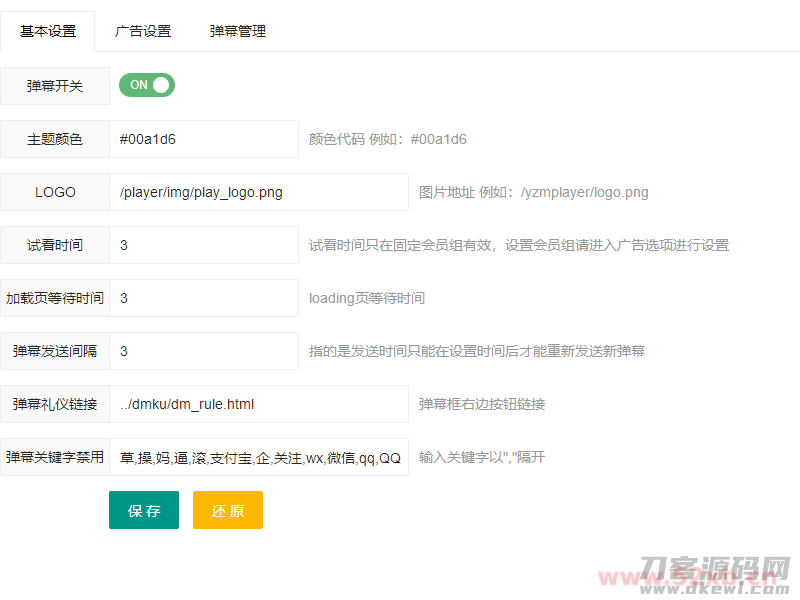Click the loading页等待时间 hint text

(367, 298)
